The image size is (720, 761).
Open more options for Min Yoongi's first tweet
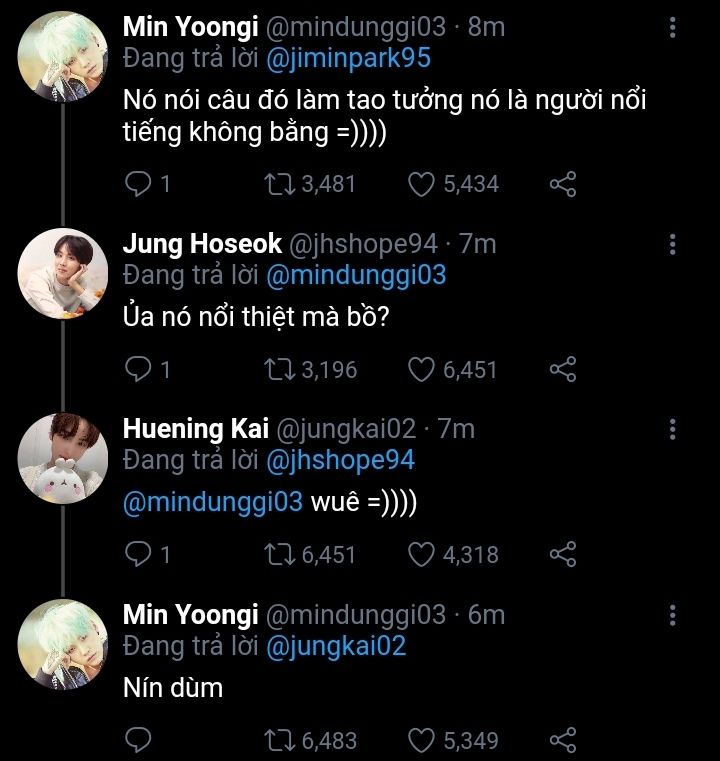[x=672, y=26]
